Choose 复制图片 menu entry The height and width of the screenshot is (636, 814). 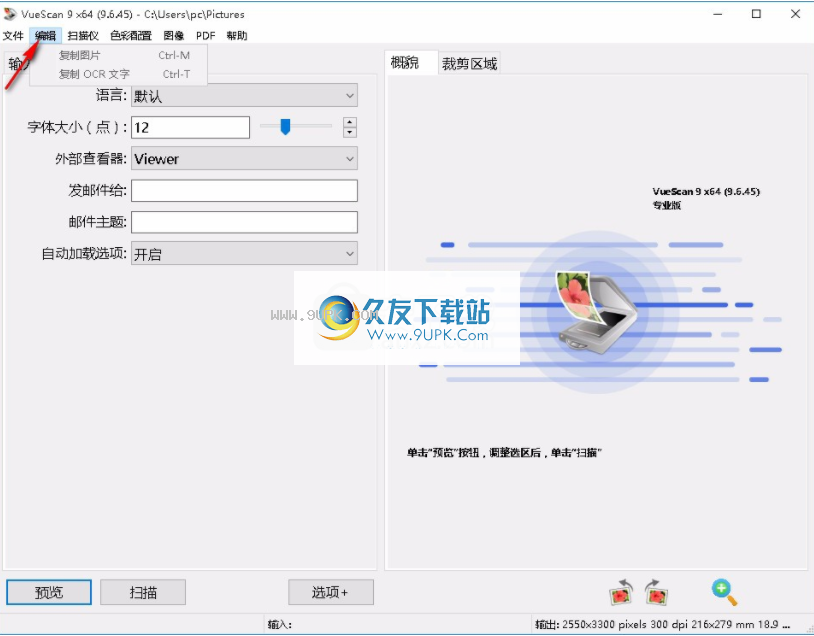click(119, 55)
